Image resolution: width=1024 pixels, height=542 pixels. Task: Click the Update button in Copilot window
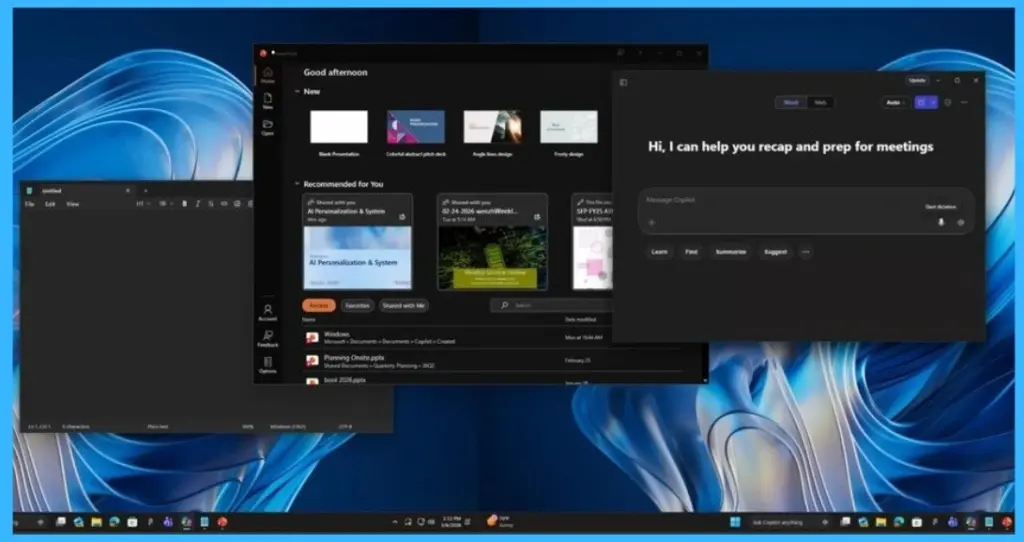click(x=917, y=80)
